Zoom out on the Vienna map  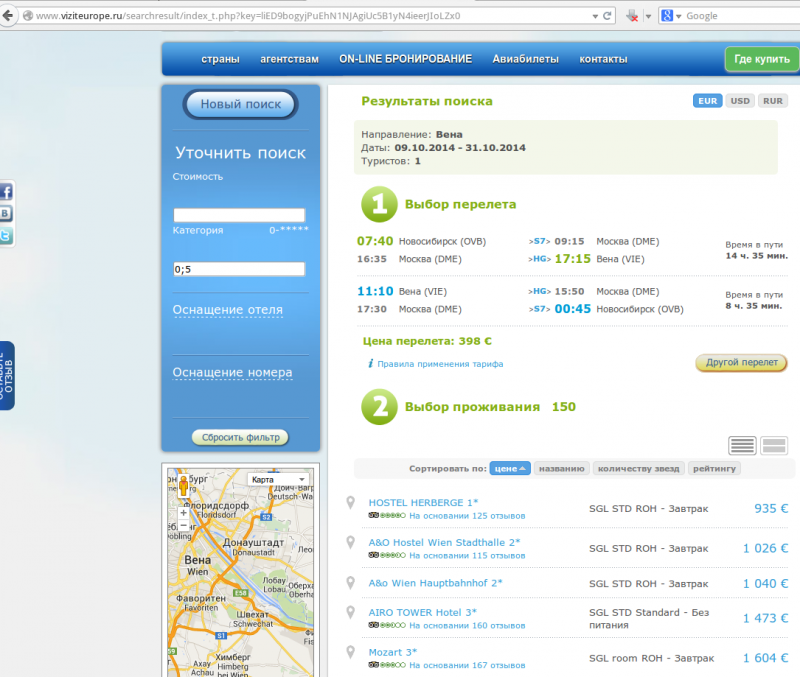pos(183,525)
